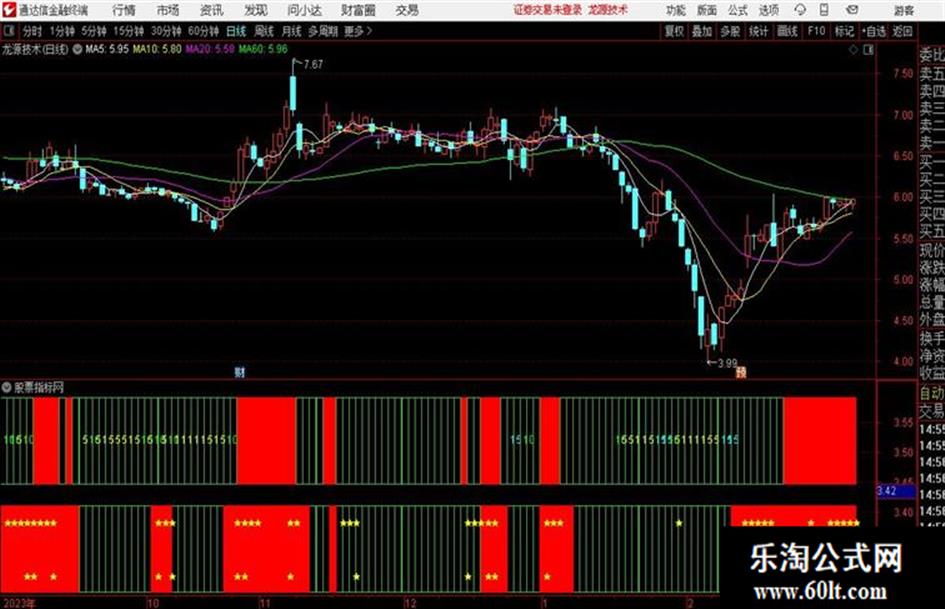
Task: Open the envelope message icon
Action: (852, 10)
